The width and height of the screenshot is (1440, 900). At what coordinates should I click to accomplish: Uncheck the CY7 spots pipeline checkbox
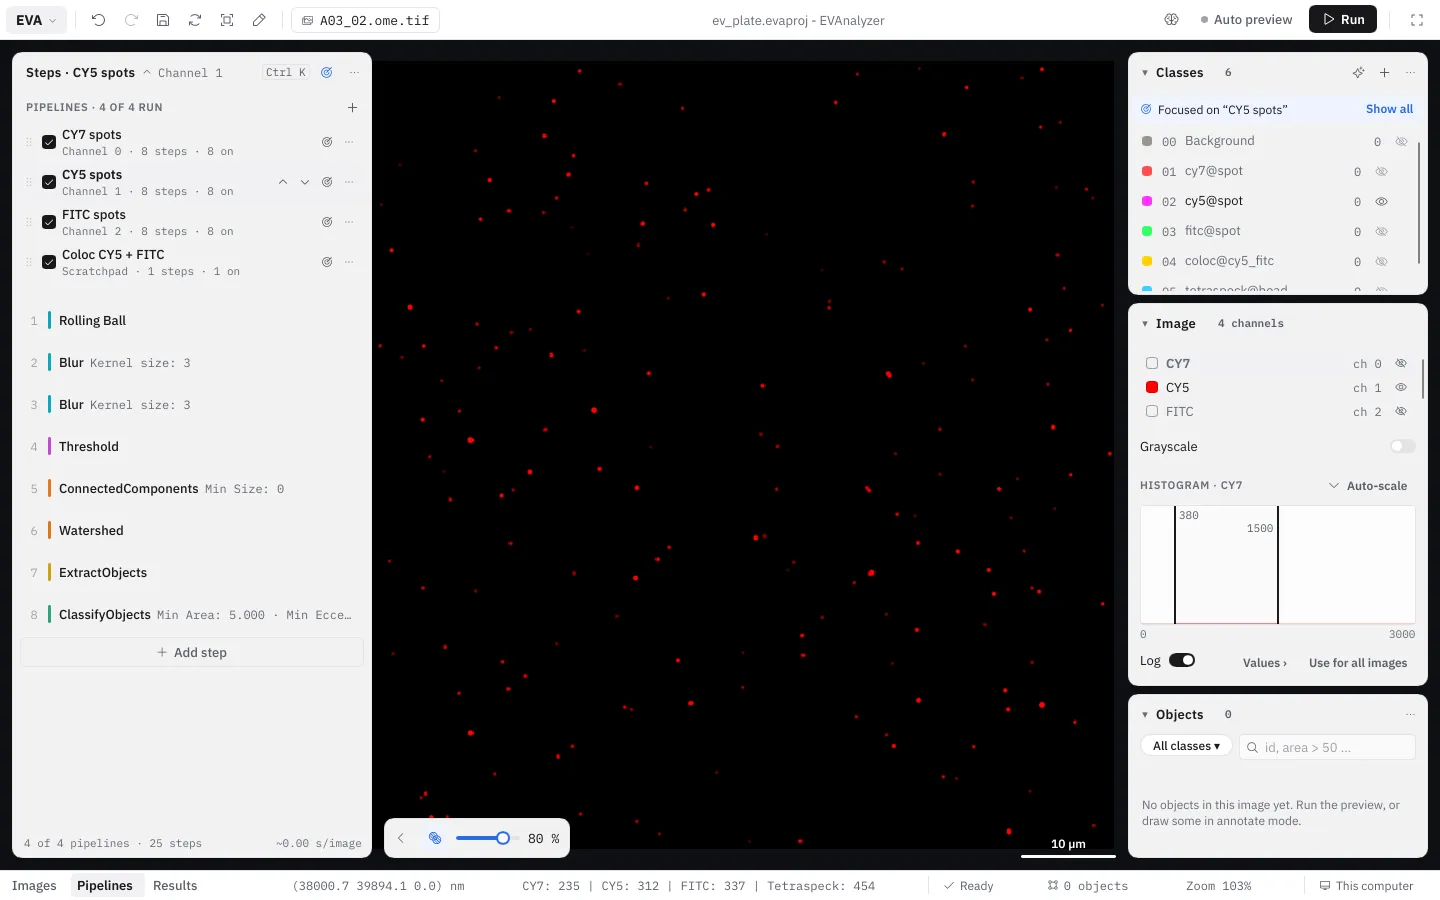(x=49, y=142)
